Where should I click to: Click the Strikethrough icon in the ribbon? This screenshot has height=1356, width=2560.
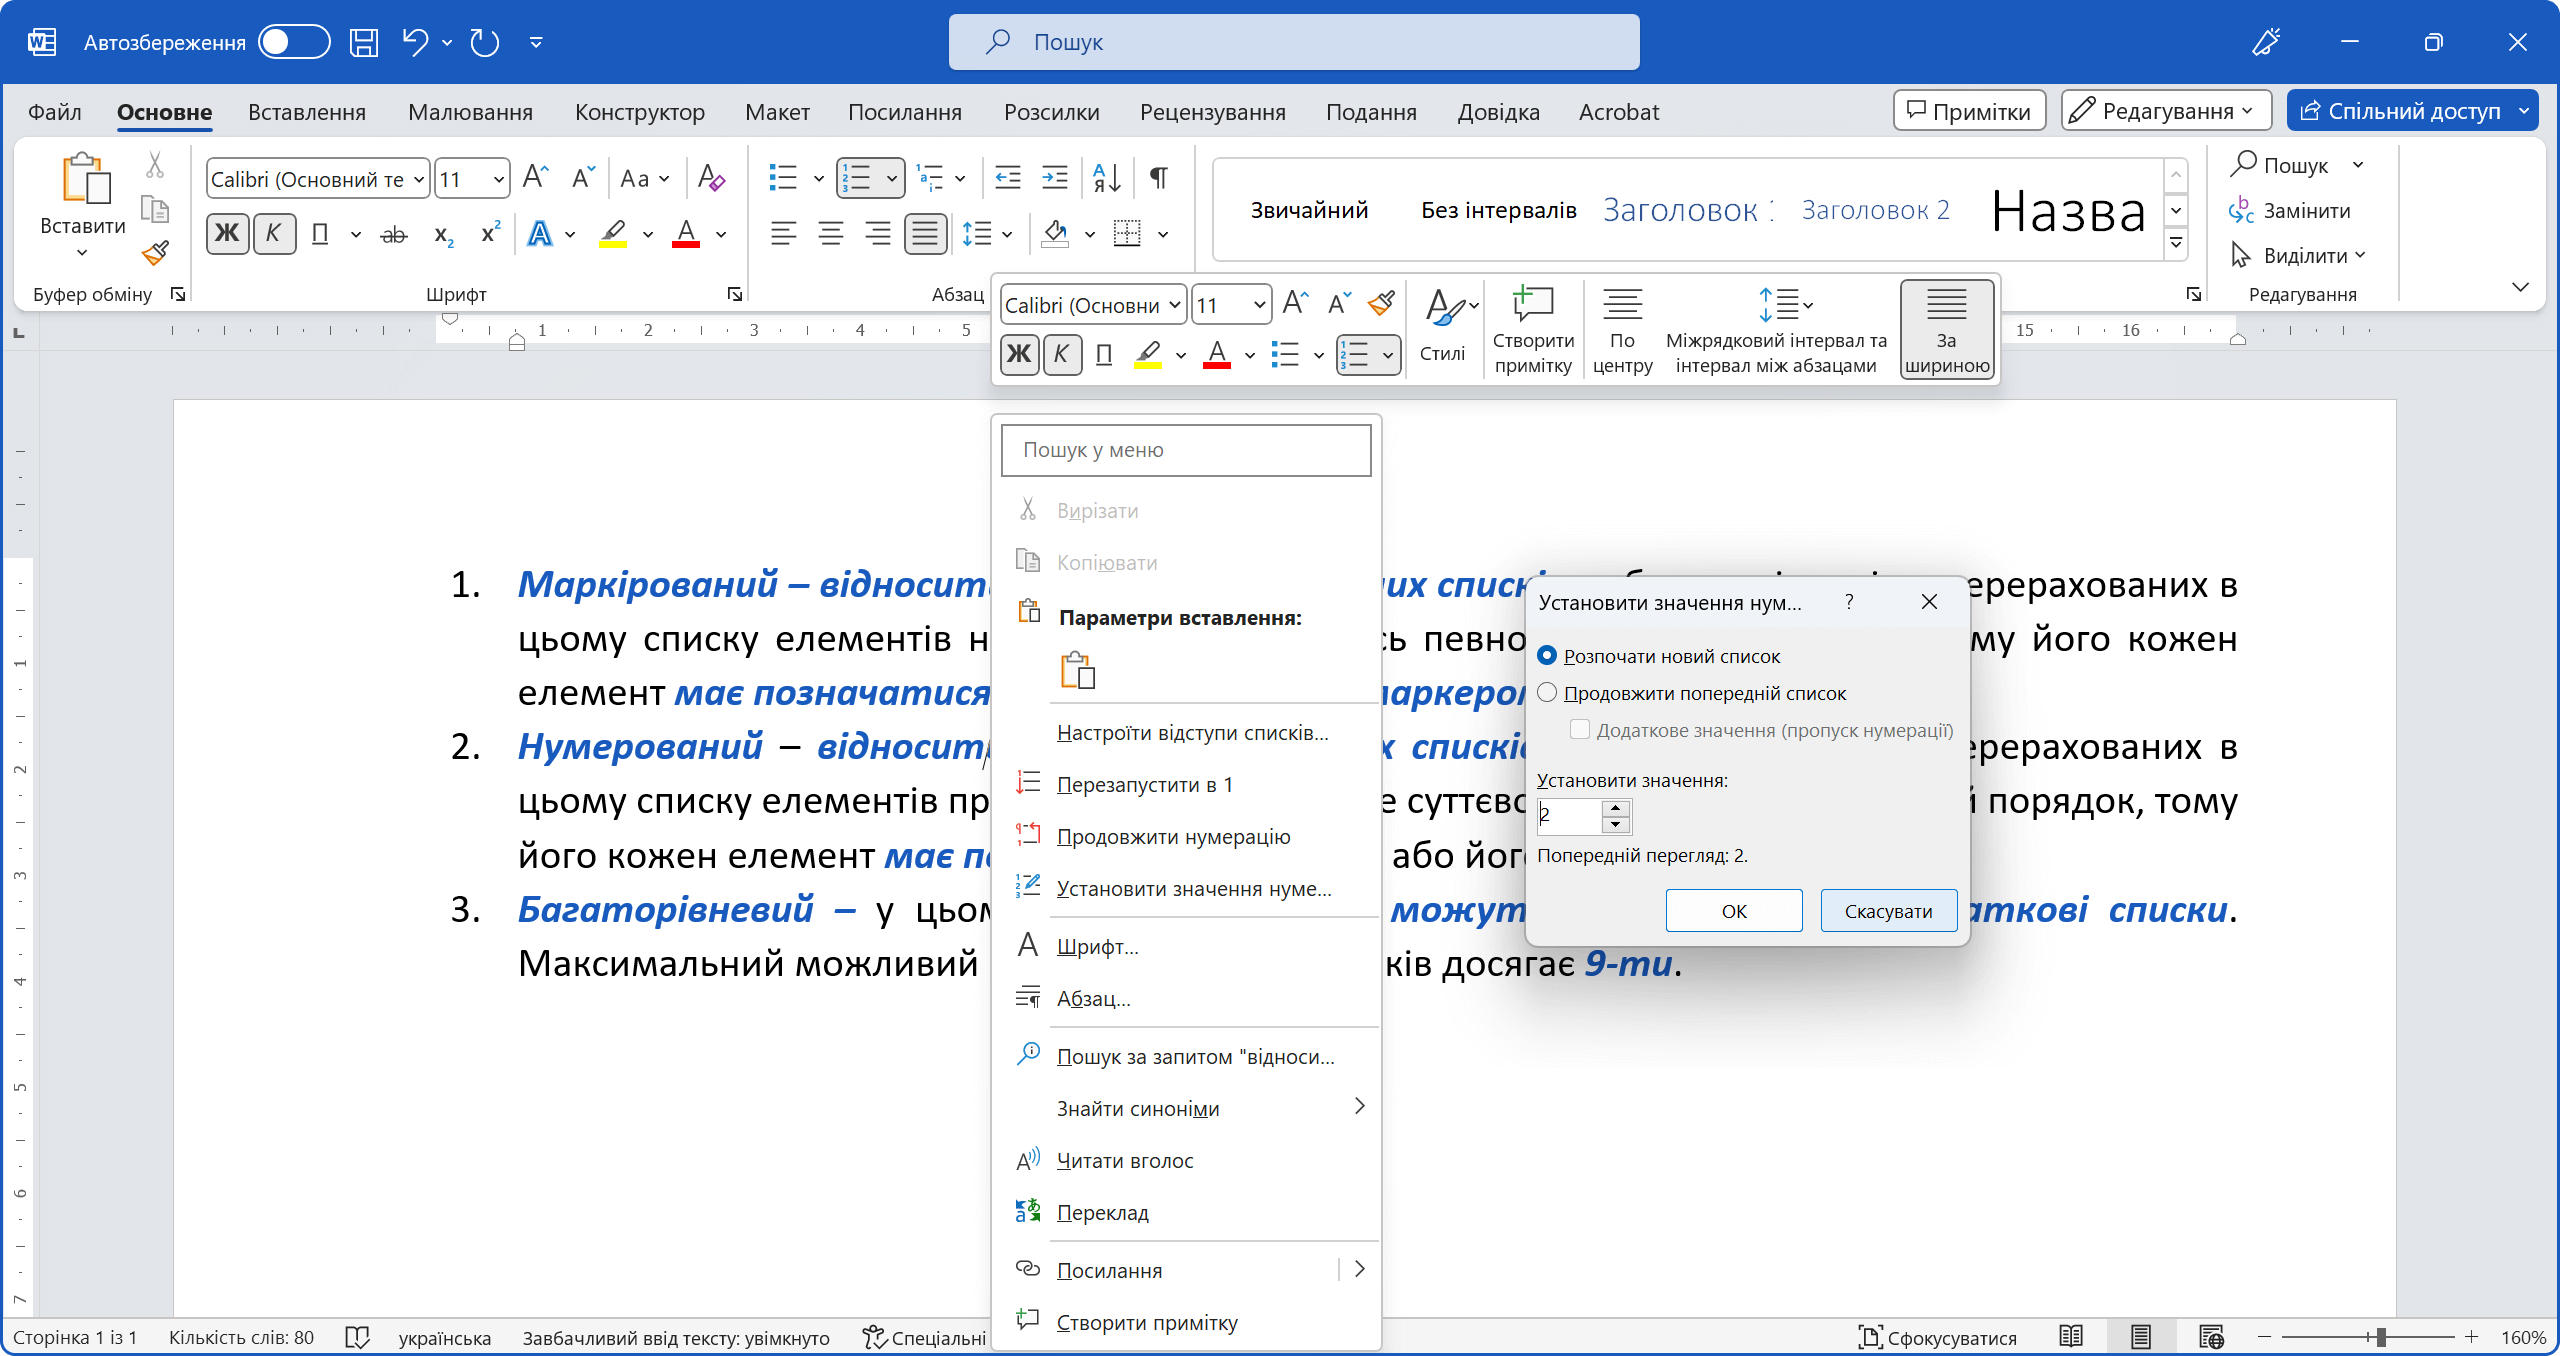pos(394,234)
